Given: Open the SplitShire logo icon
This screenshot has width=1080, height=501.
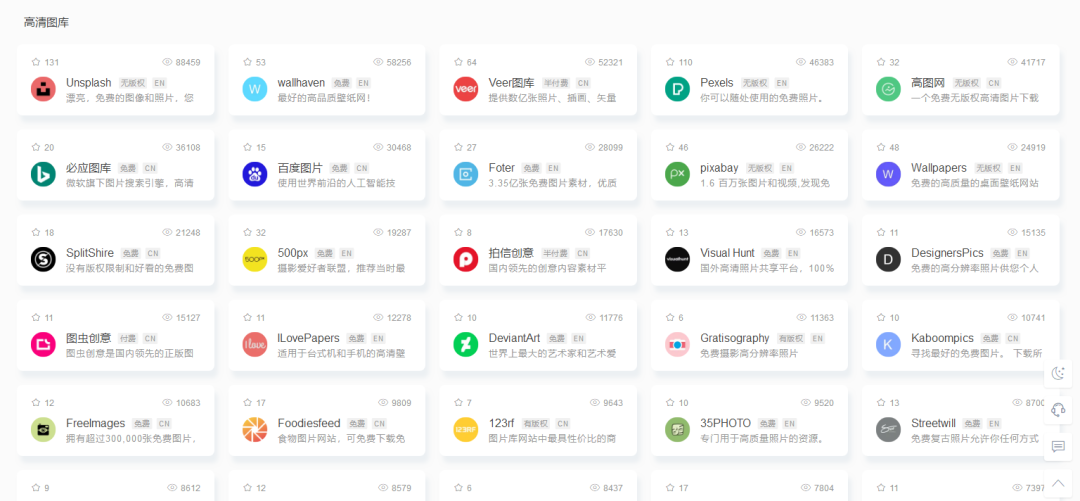Looking at the screenshot, I should (43, 260).
